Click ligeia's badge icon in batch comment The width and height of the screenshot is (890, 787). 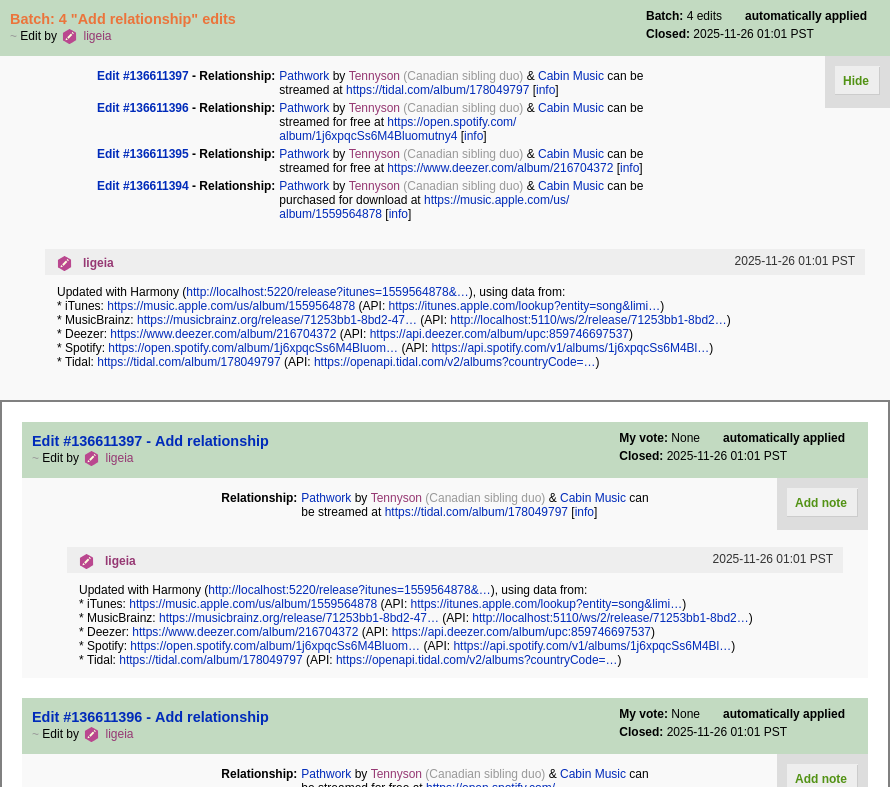point(65,263)
